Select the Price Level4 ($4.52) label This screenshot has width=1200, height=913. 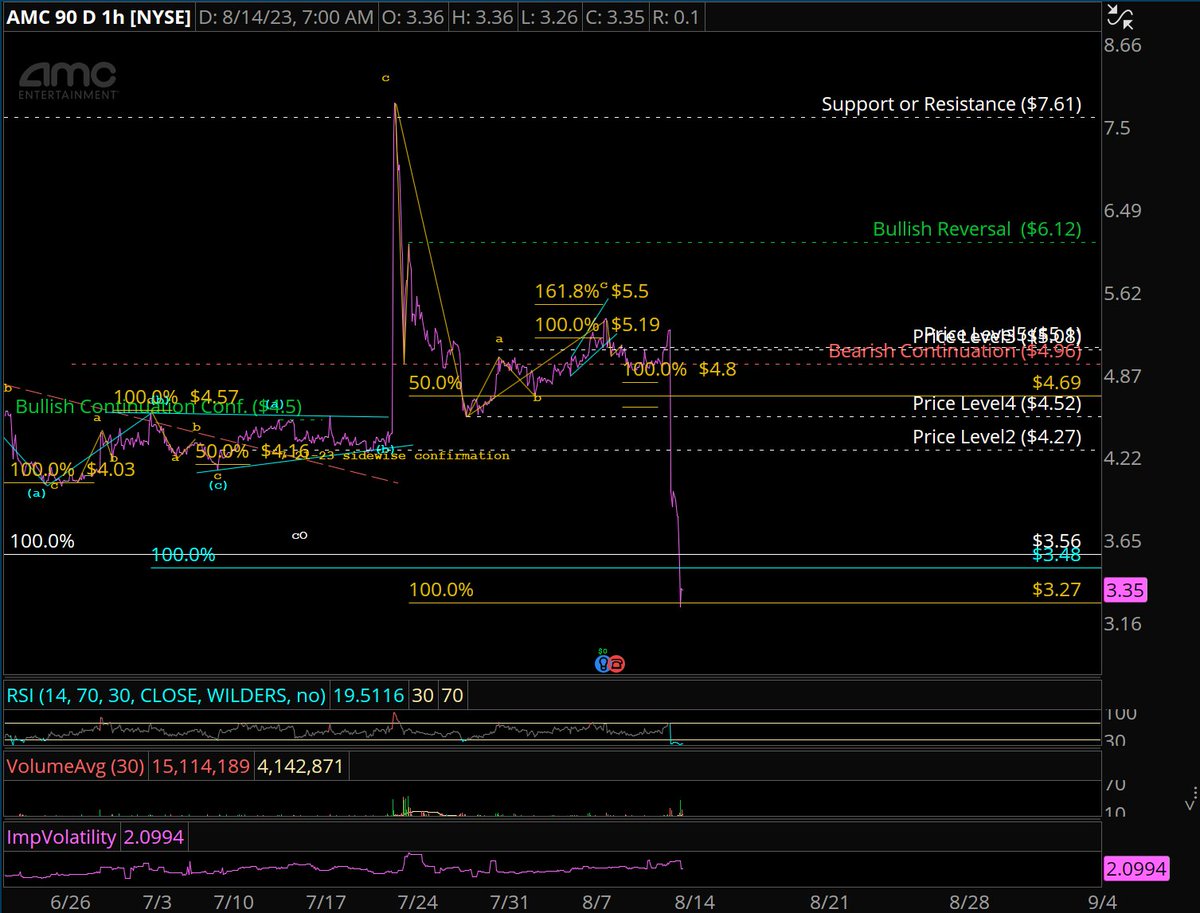pyautogui.click(x=997, y=403)
